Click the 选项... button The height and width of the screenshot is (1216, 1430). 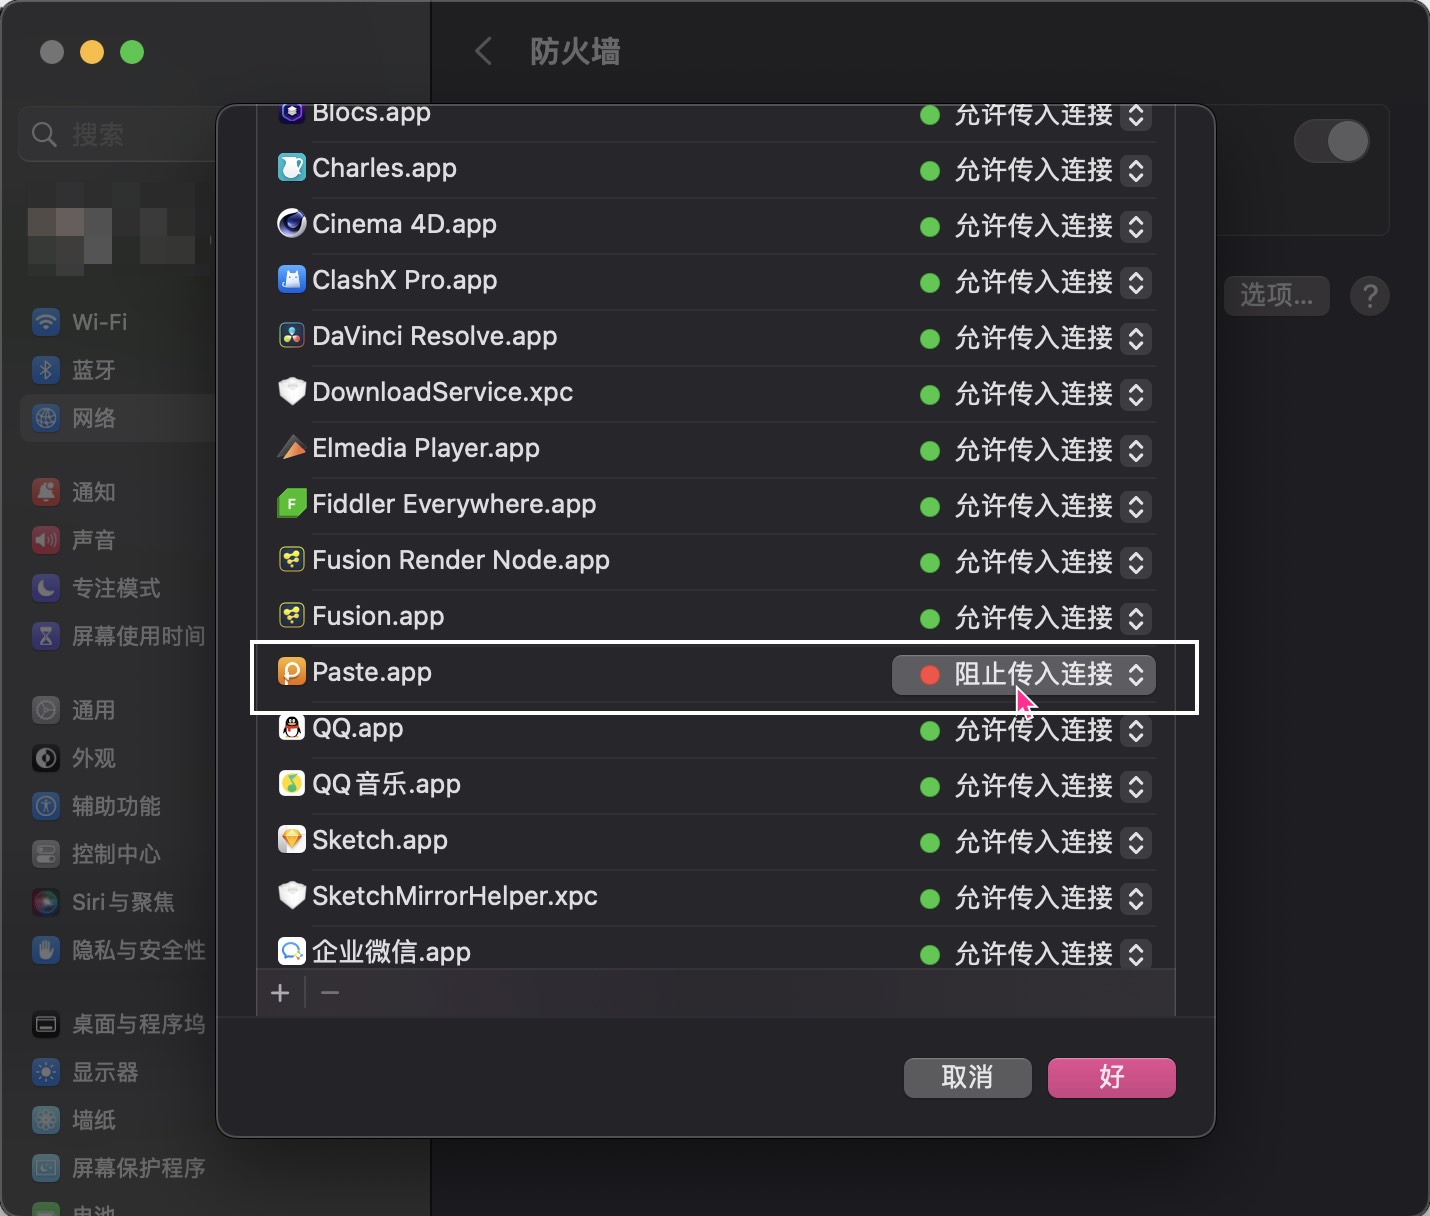(x=1276, y=296)
